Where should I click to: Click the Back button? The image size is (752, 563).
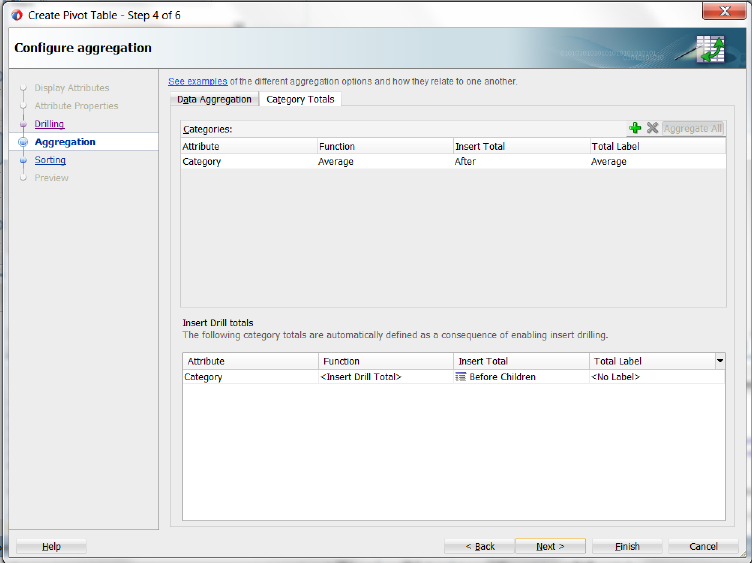(x=480, y=546)
